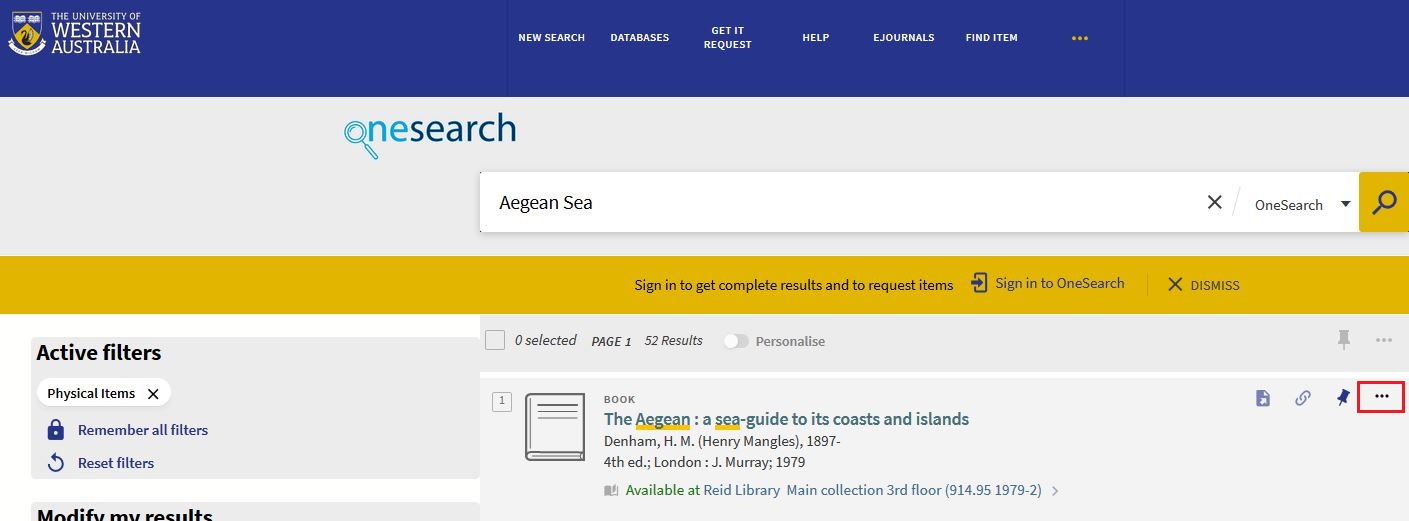Go to the eJournals menu item
The image size is (1409, 521).
click(x=903, y=38)
